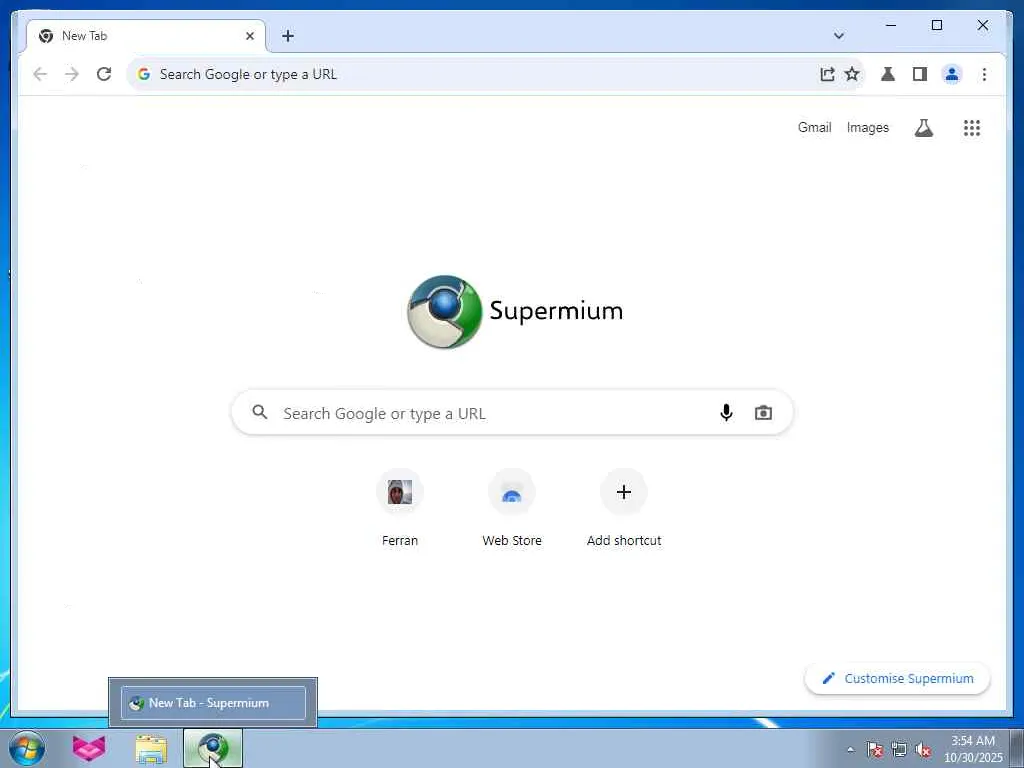
Task: Open a new tab with the plus button
Action: 288,36
